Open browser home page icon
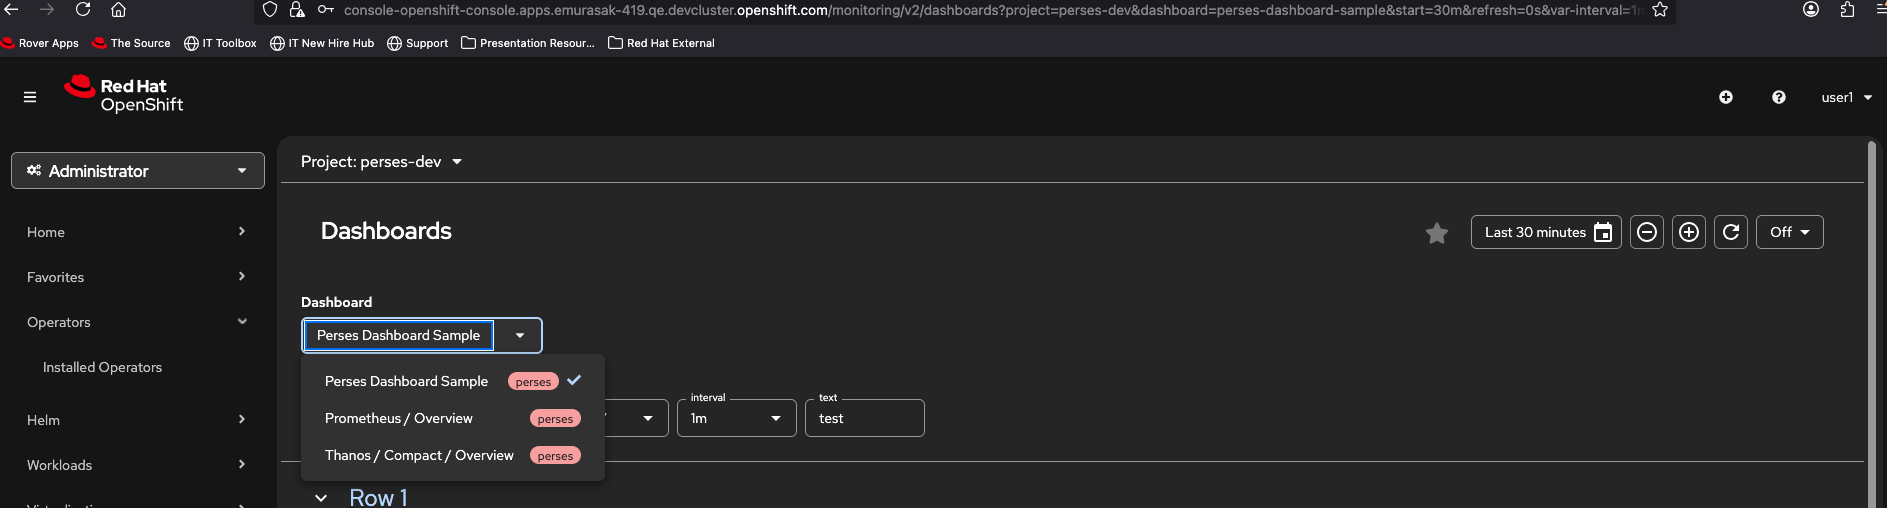Viewport: 1887px width, 508px height. coord(118,10)
